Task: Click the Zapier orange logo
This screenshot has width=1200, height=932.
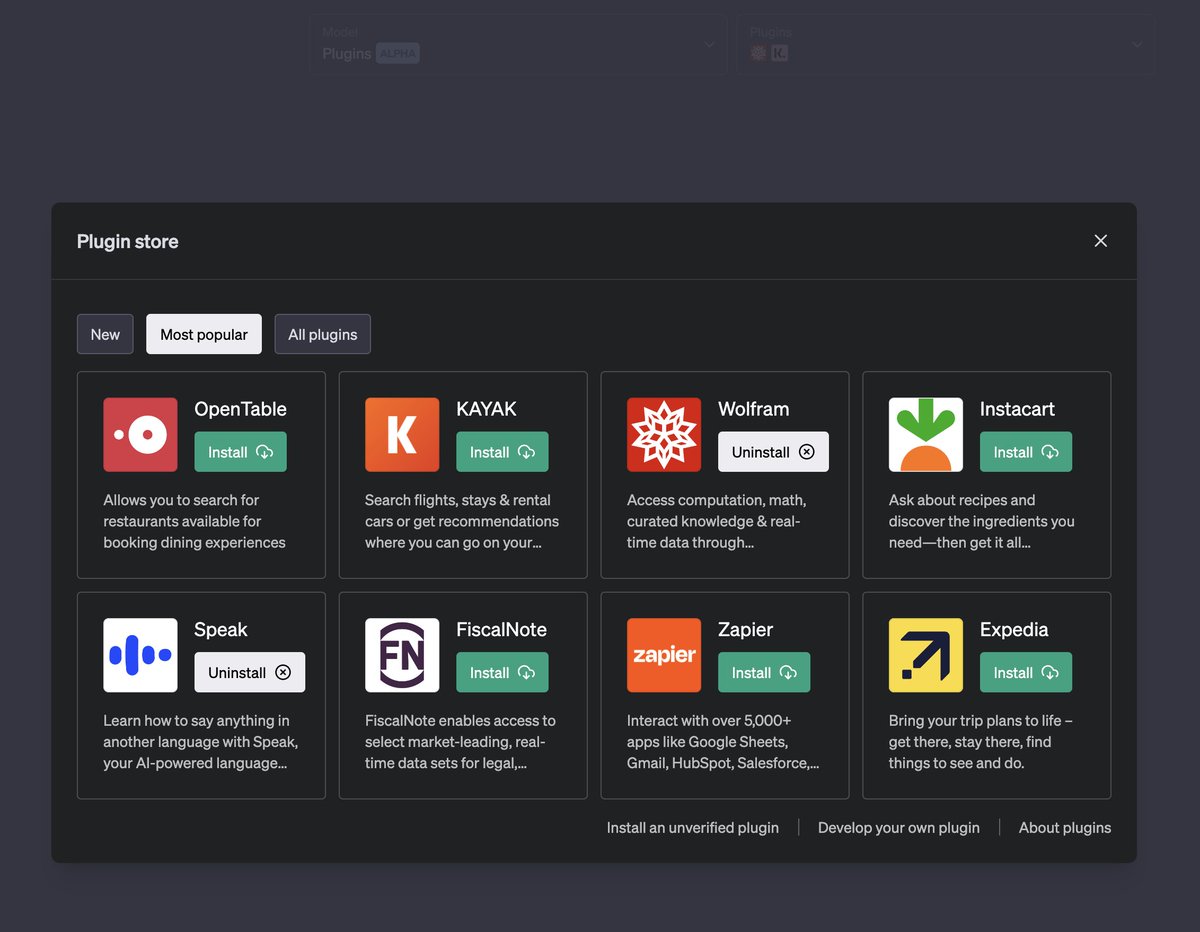Action: tap(664, 655)
